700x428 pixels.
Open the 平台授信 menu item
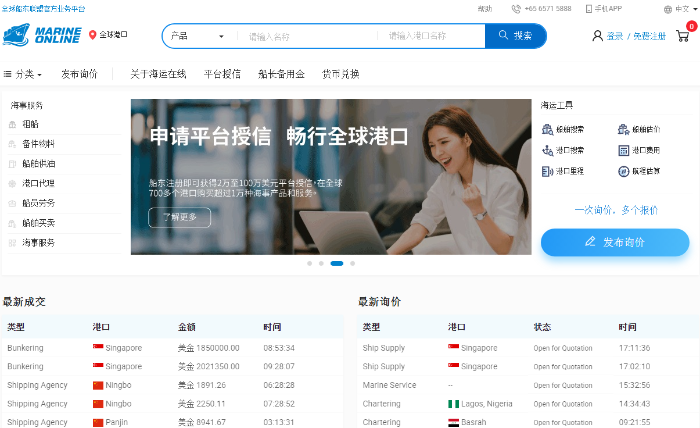coord(222,74)
